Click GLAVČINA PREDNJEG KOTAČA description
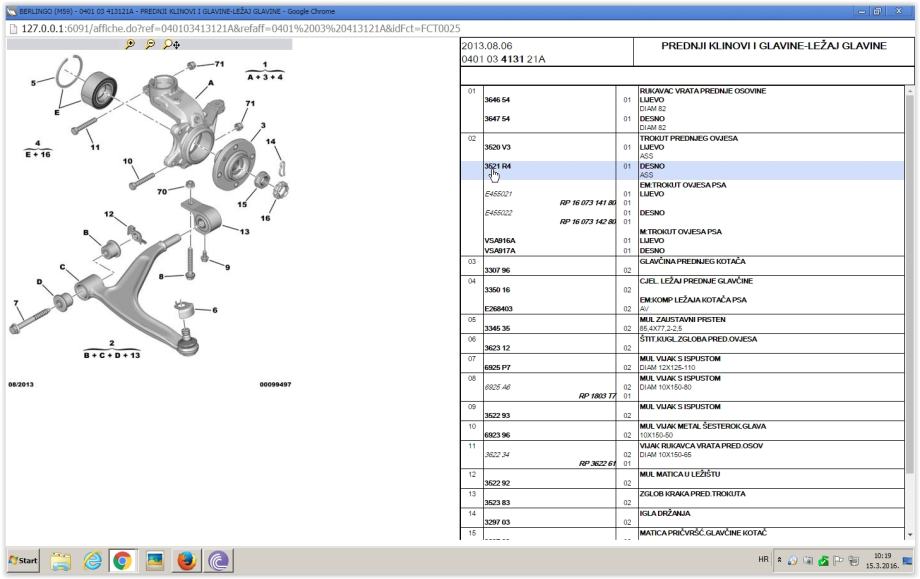This screenshot has height=579, width=920. pos(692,262)
